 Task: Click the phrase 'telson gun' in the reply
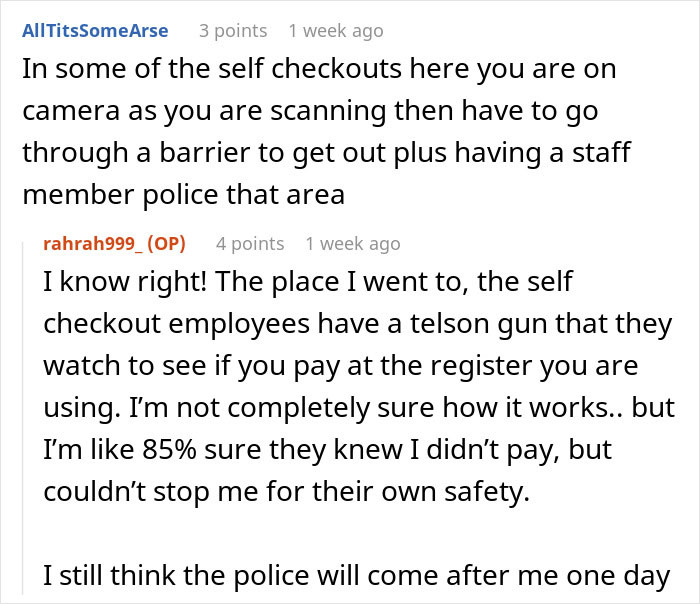click(x=474, y=323)
